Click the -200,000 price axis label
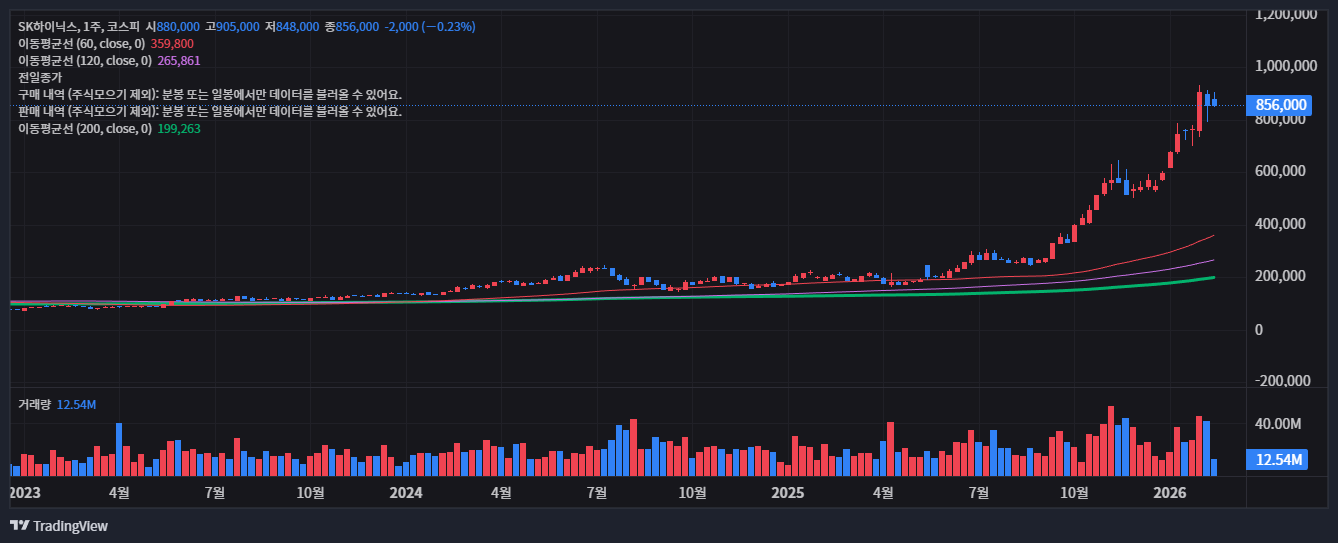This screenshot has height=543, width=1338. point(1282,381)
